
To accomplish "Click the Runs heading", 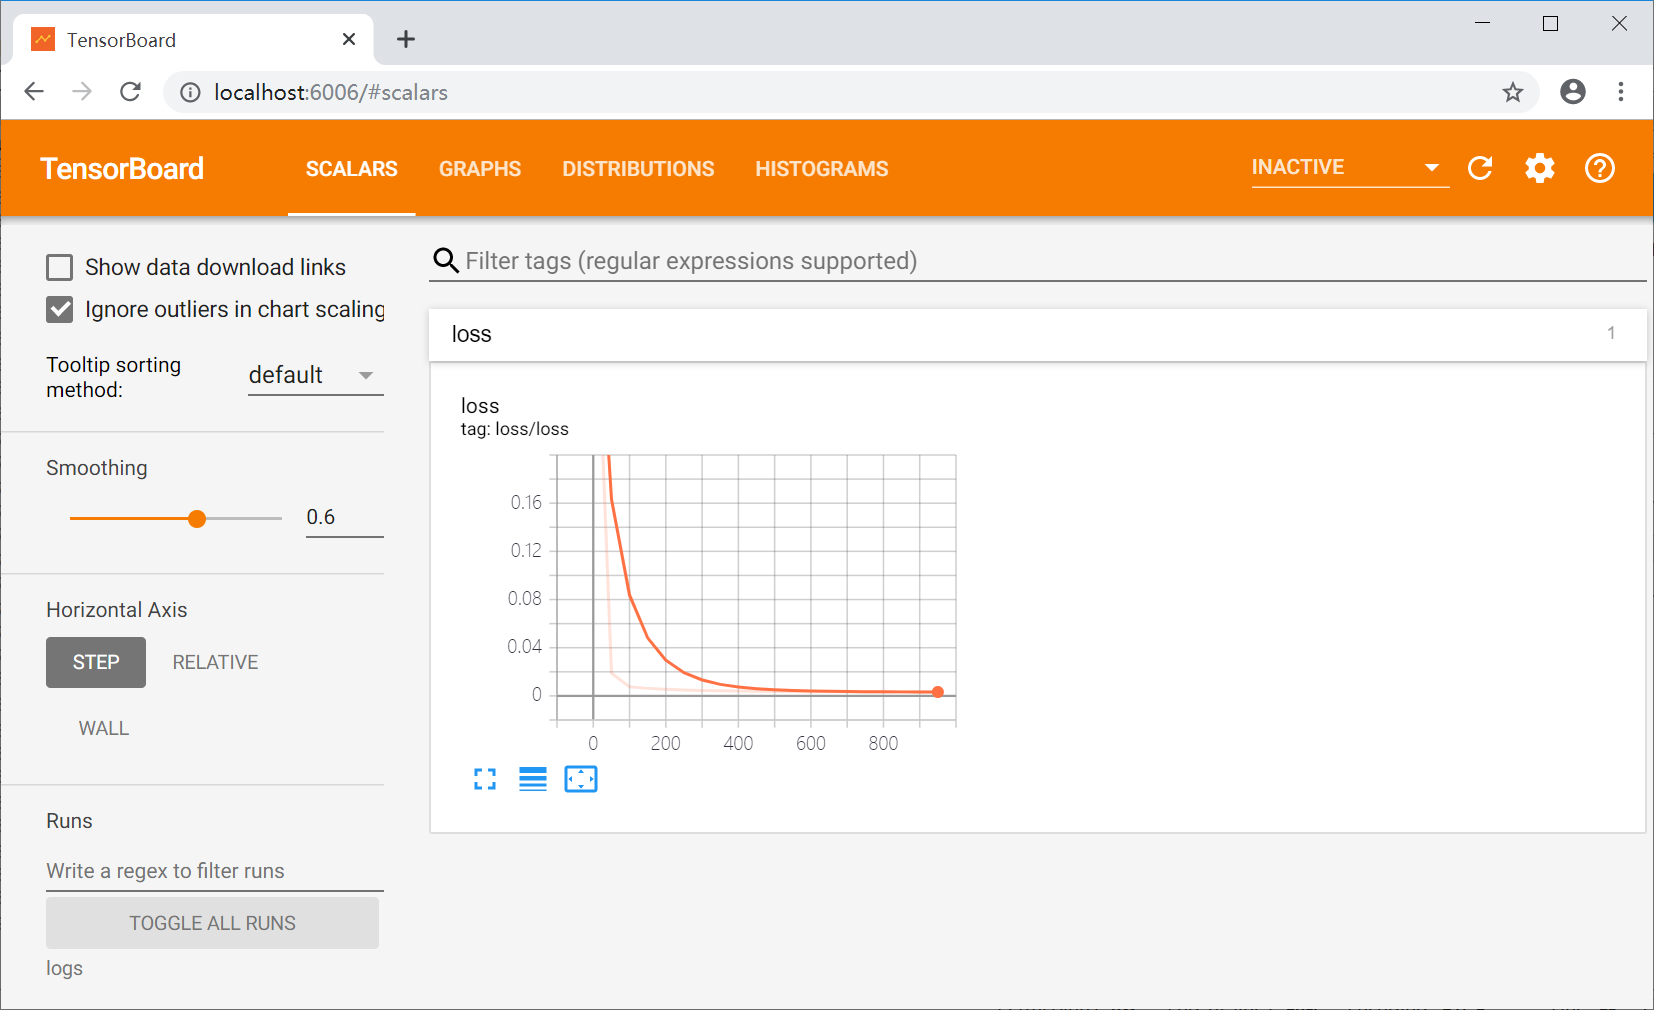I will click(69, 821).
